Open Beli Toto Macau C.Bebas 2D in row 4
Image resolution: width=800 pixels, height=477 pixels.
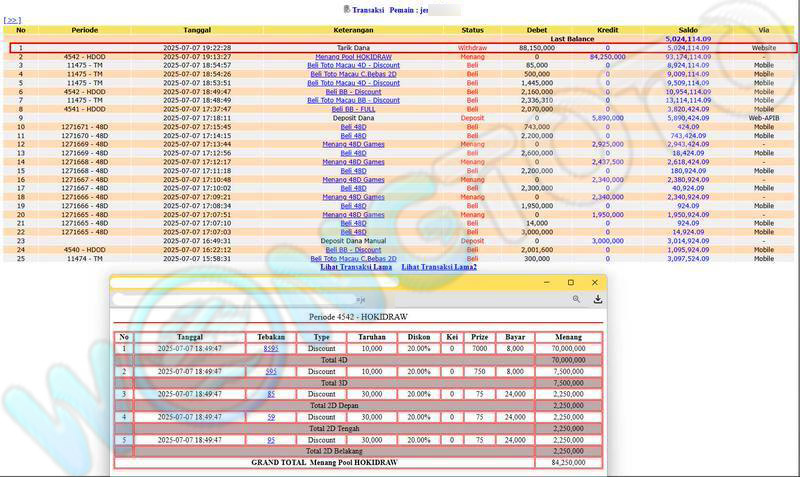(353, 74)
